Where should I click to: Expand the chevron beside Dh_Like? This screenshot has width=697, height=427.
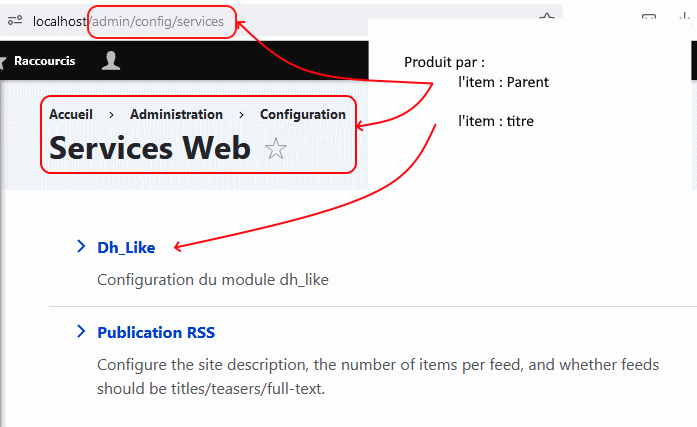point(81,247)
